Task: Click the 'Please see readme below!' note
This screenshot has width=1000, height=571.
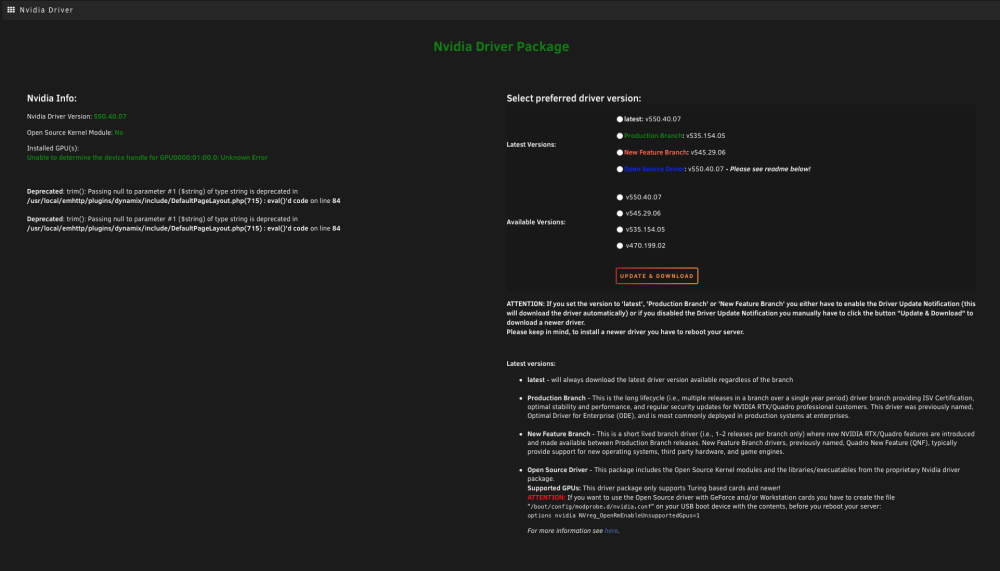Action: [x=770, y=169]
